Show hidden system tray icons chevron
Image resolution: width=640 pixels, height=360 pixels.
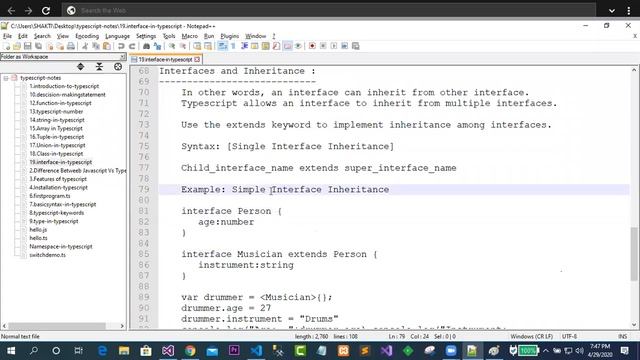tap(546, 351)
